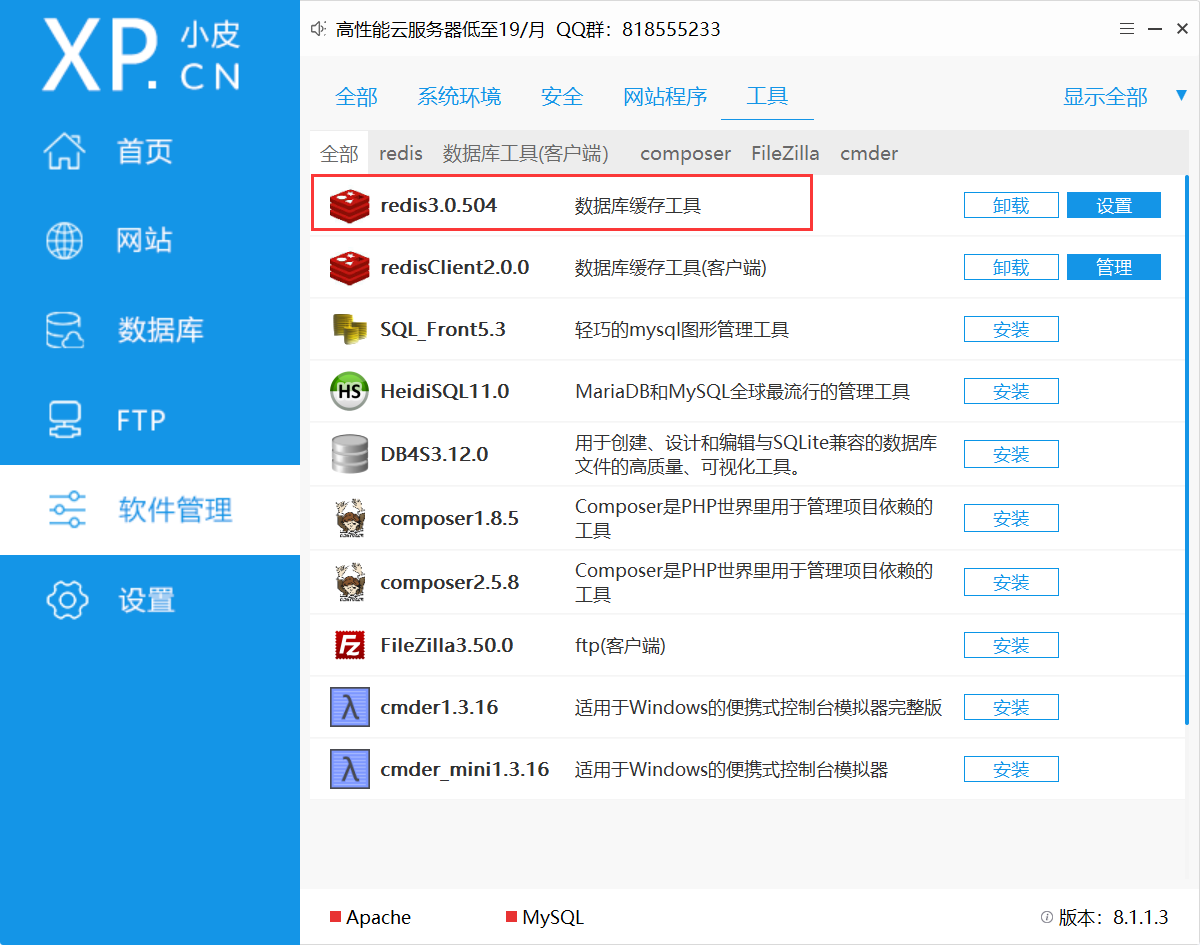Click the speaker announcement icon at top
Viewport: 1200px width, 945px height.
pos(319,29)
